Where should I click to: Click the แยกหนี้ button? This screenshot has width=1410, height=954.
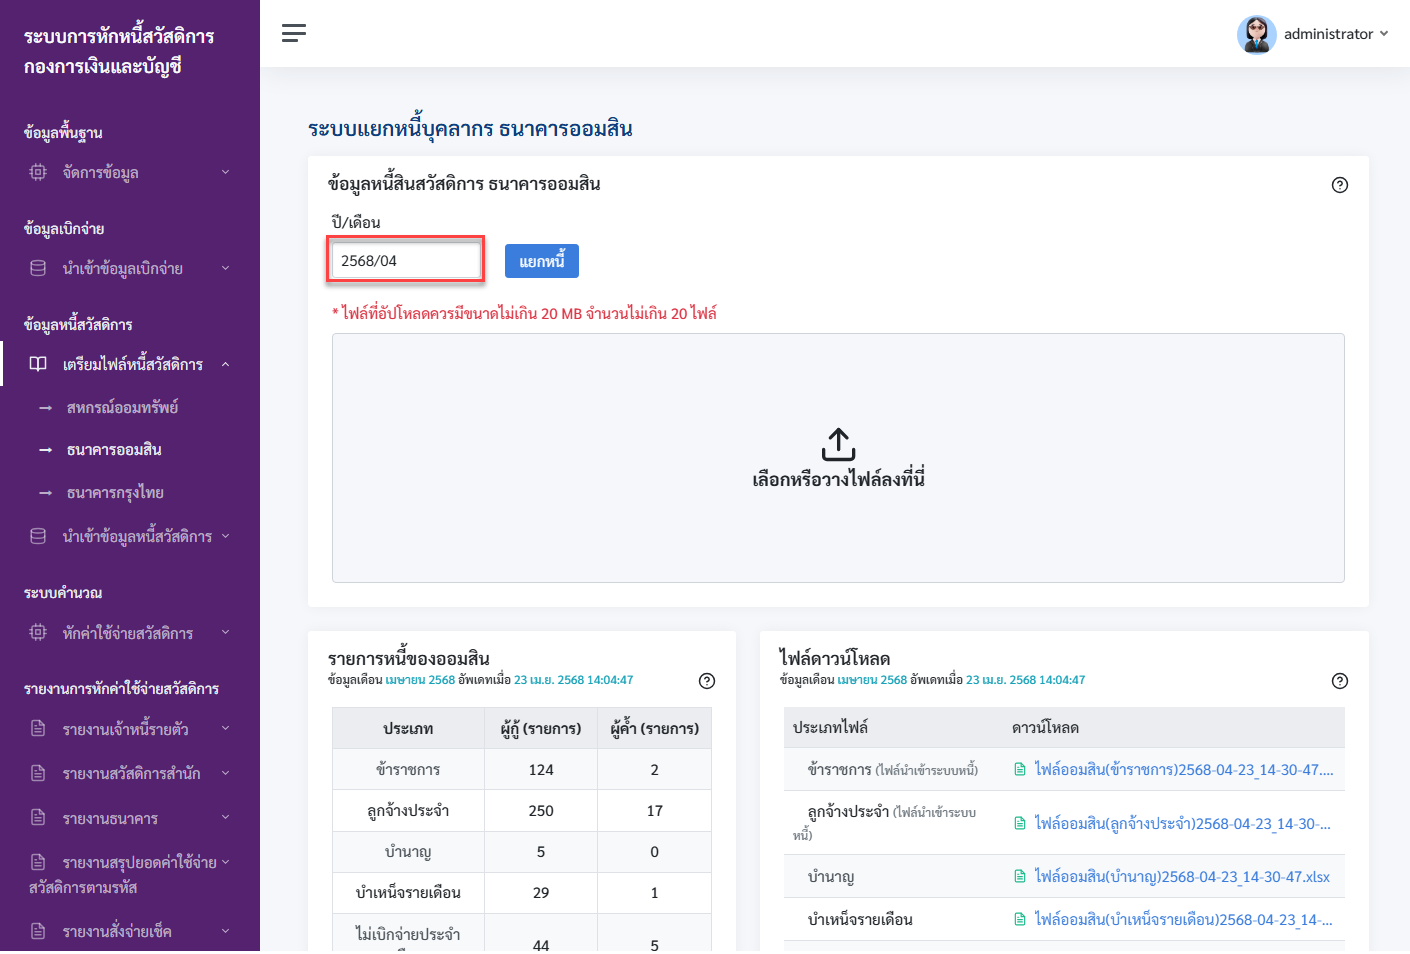[x=542, y=261]
